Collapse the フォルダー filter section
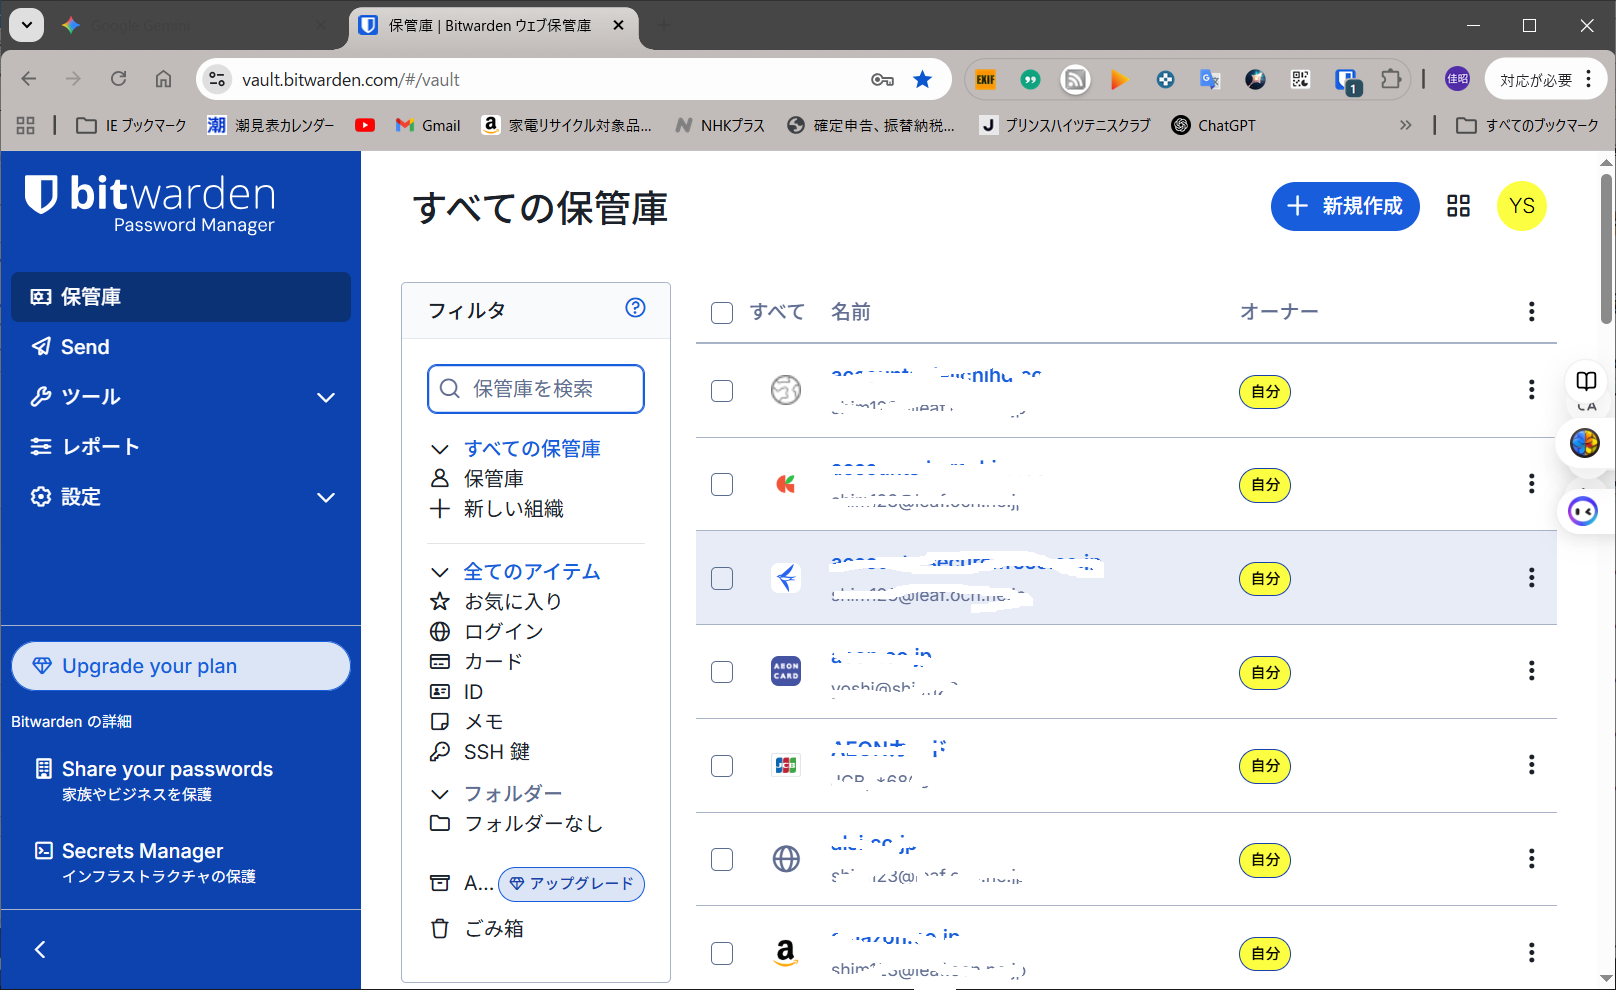1616x990 pixels. tap(440, 794)
